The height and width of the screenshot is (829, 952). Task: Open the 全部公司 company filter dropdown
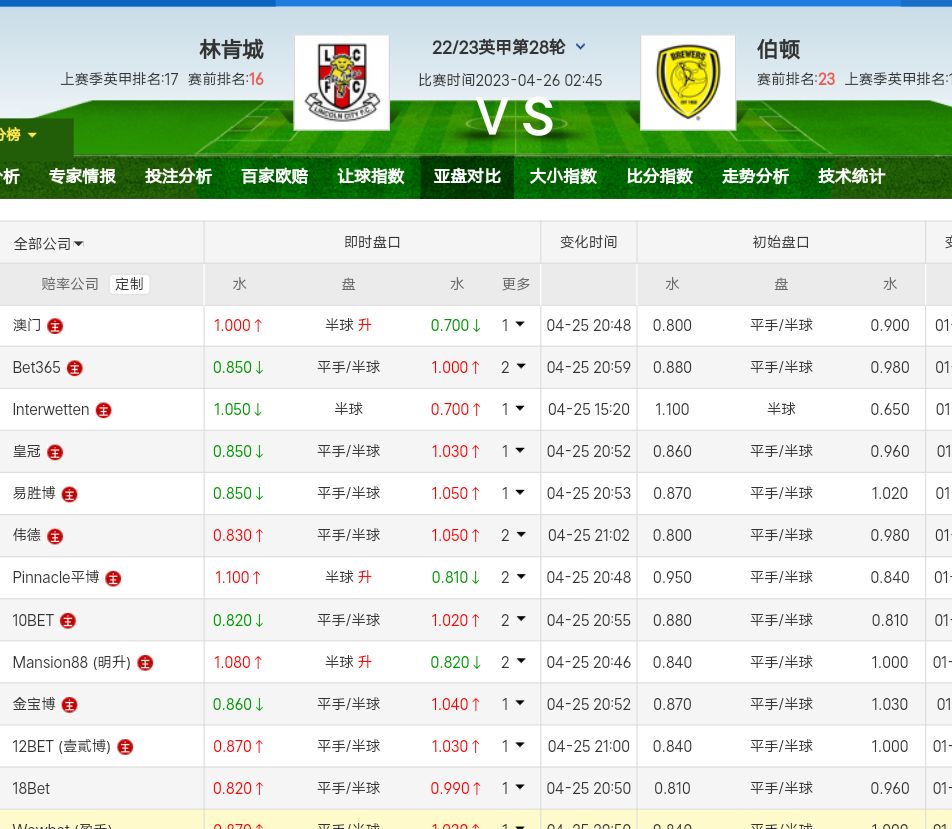48,243
